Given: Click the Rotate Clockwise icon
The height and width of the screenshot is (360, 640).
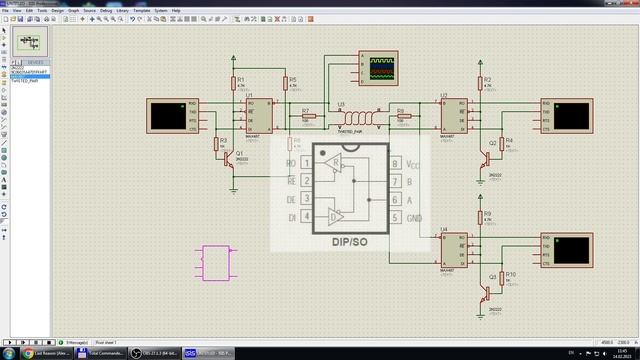Looking at the screenshot, I should [x=4, y=207].
